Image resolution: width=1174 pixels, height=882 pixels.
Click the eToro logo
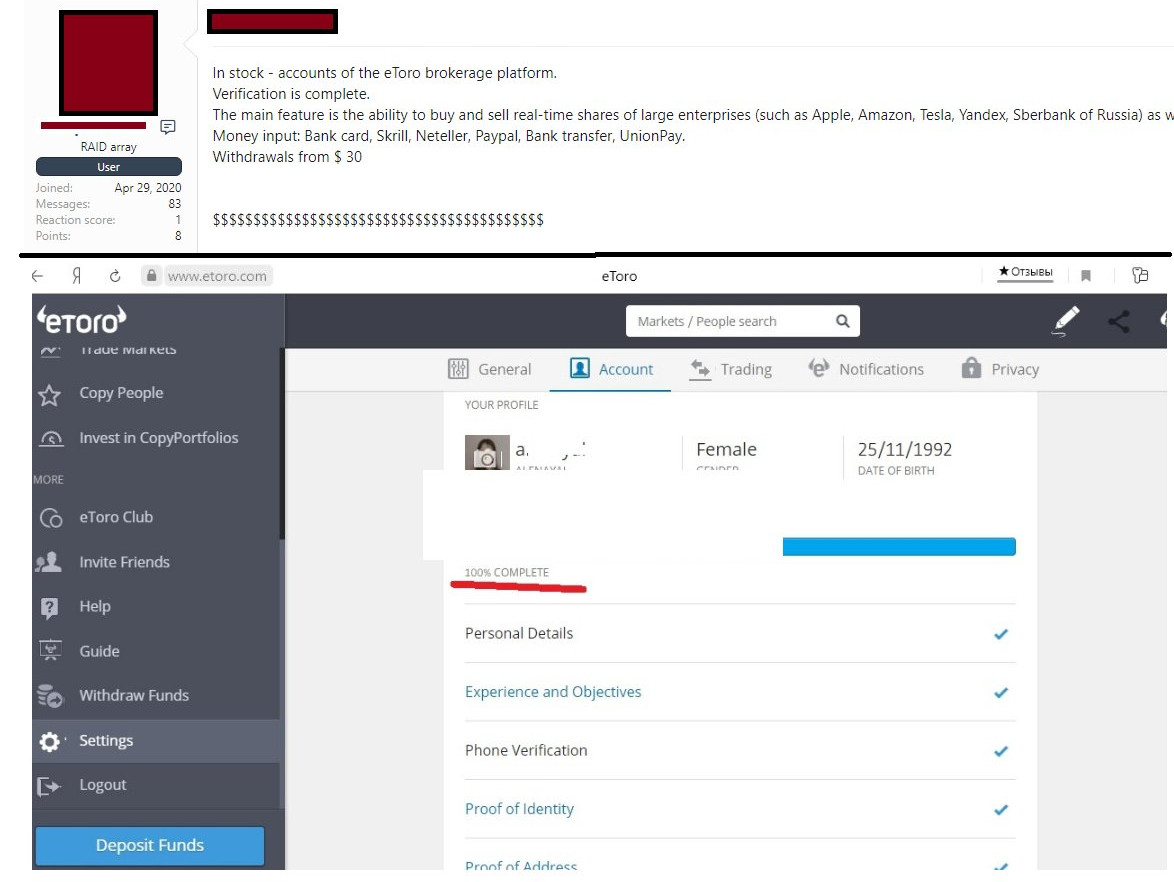click(82, 320)
